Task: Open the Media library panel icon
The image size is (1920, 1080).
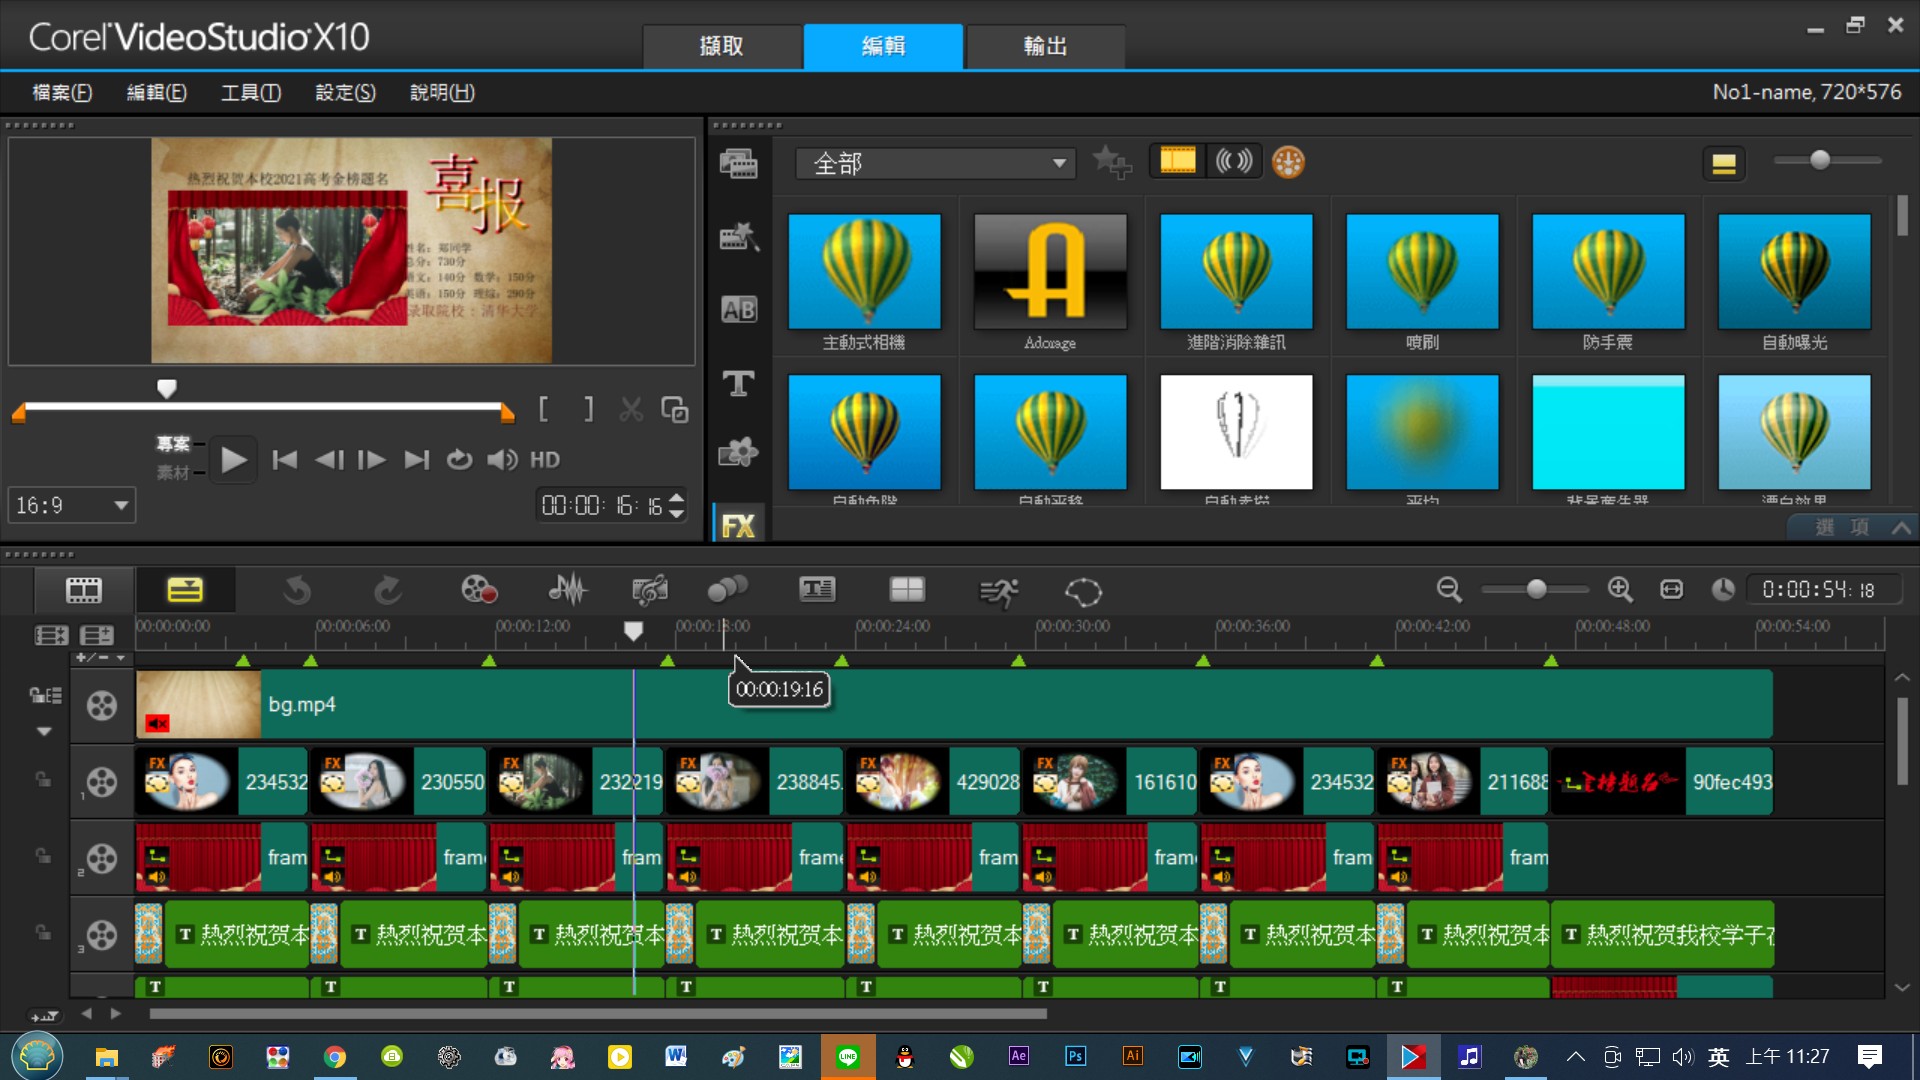Action: pyautogui.click(x=739, y=163)
